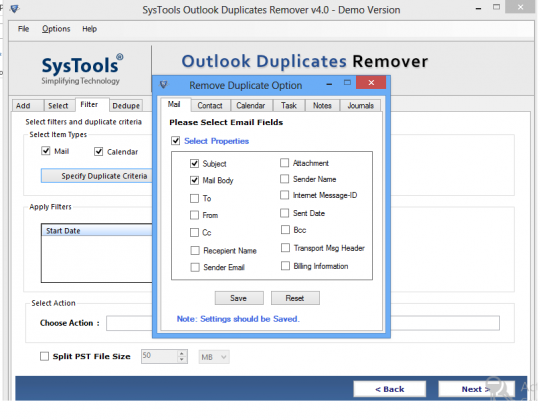Screen dimensions: 540x420
Task: Close the main SysTools window
Action: click(x=520, y=7)
